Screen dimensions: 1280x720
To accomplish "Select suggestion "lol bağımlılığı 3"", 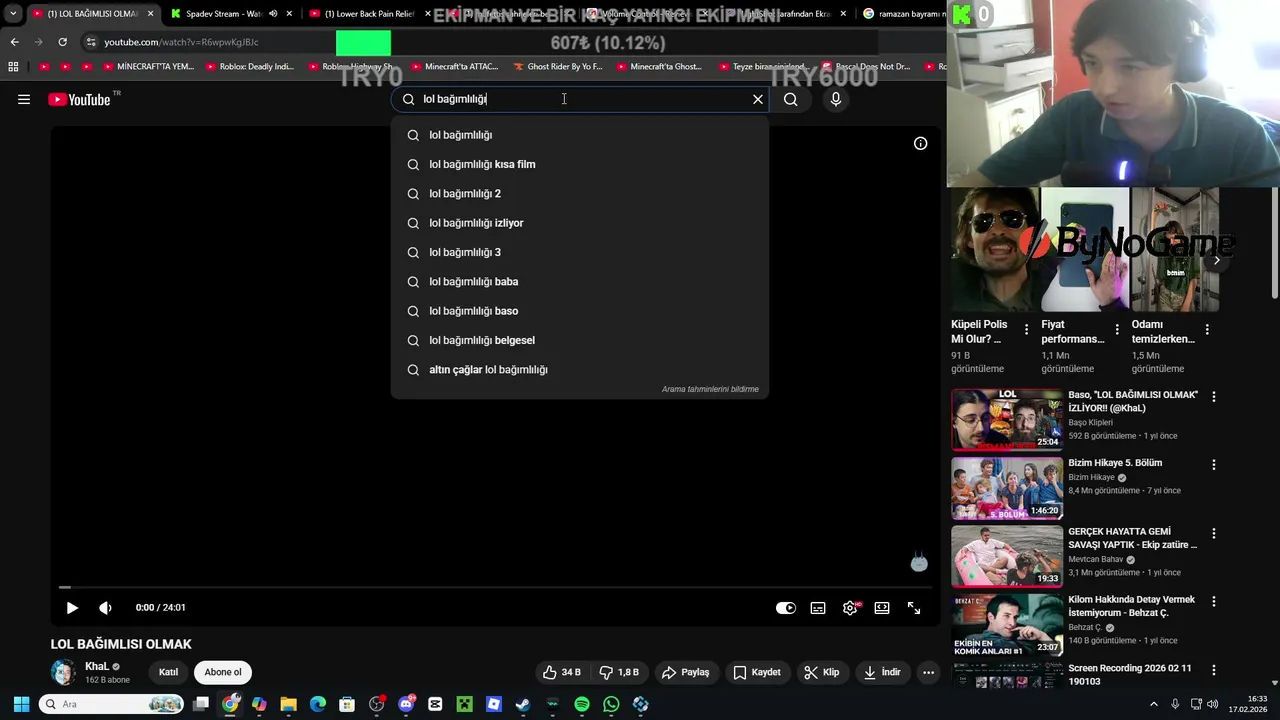I will click(580, 252).
